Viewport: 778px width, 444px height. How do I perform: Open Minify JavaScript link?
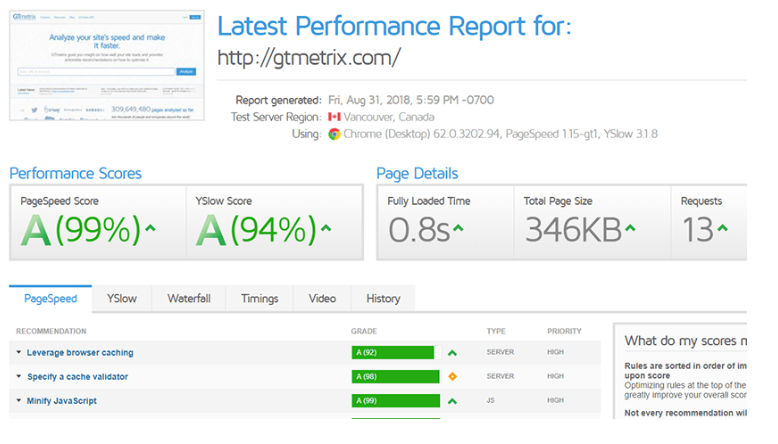[x=62, y=401]
